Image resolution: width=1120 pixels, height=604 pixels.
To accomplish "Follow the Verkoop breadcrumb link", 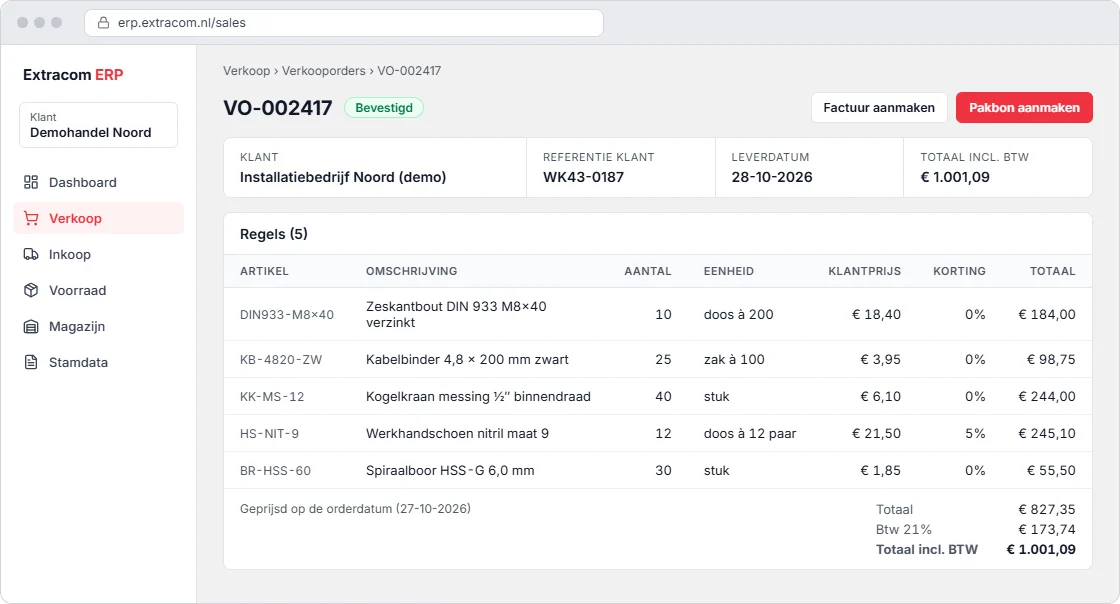I will coord(246,71).
